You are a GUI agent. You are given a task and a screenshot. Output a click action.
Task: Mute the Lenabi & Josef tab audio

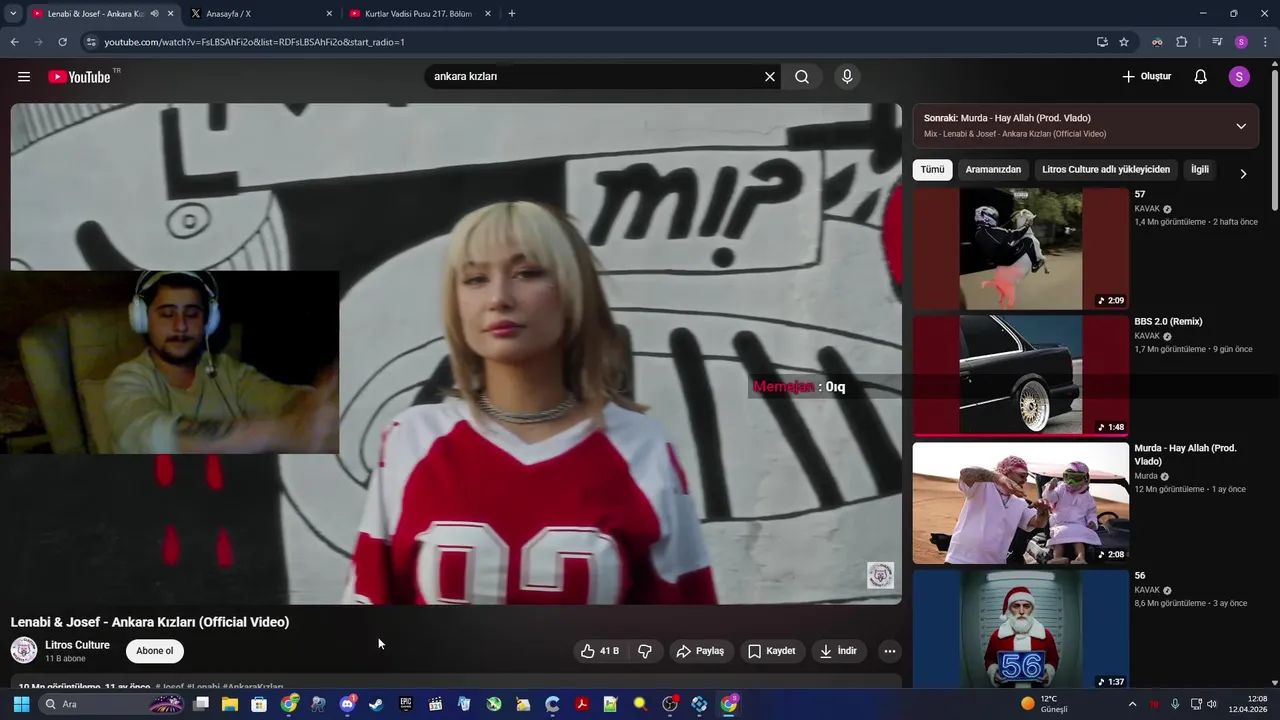click(154, 14)
